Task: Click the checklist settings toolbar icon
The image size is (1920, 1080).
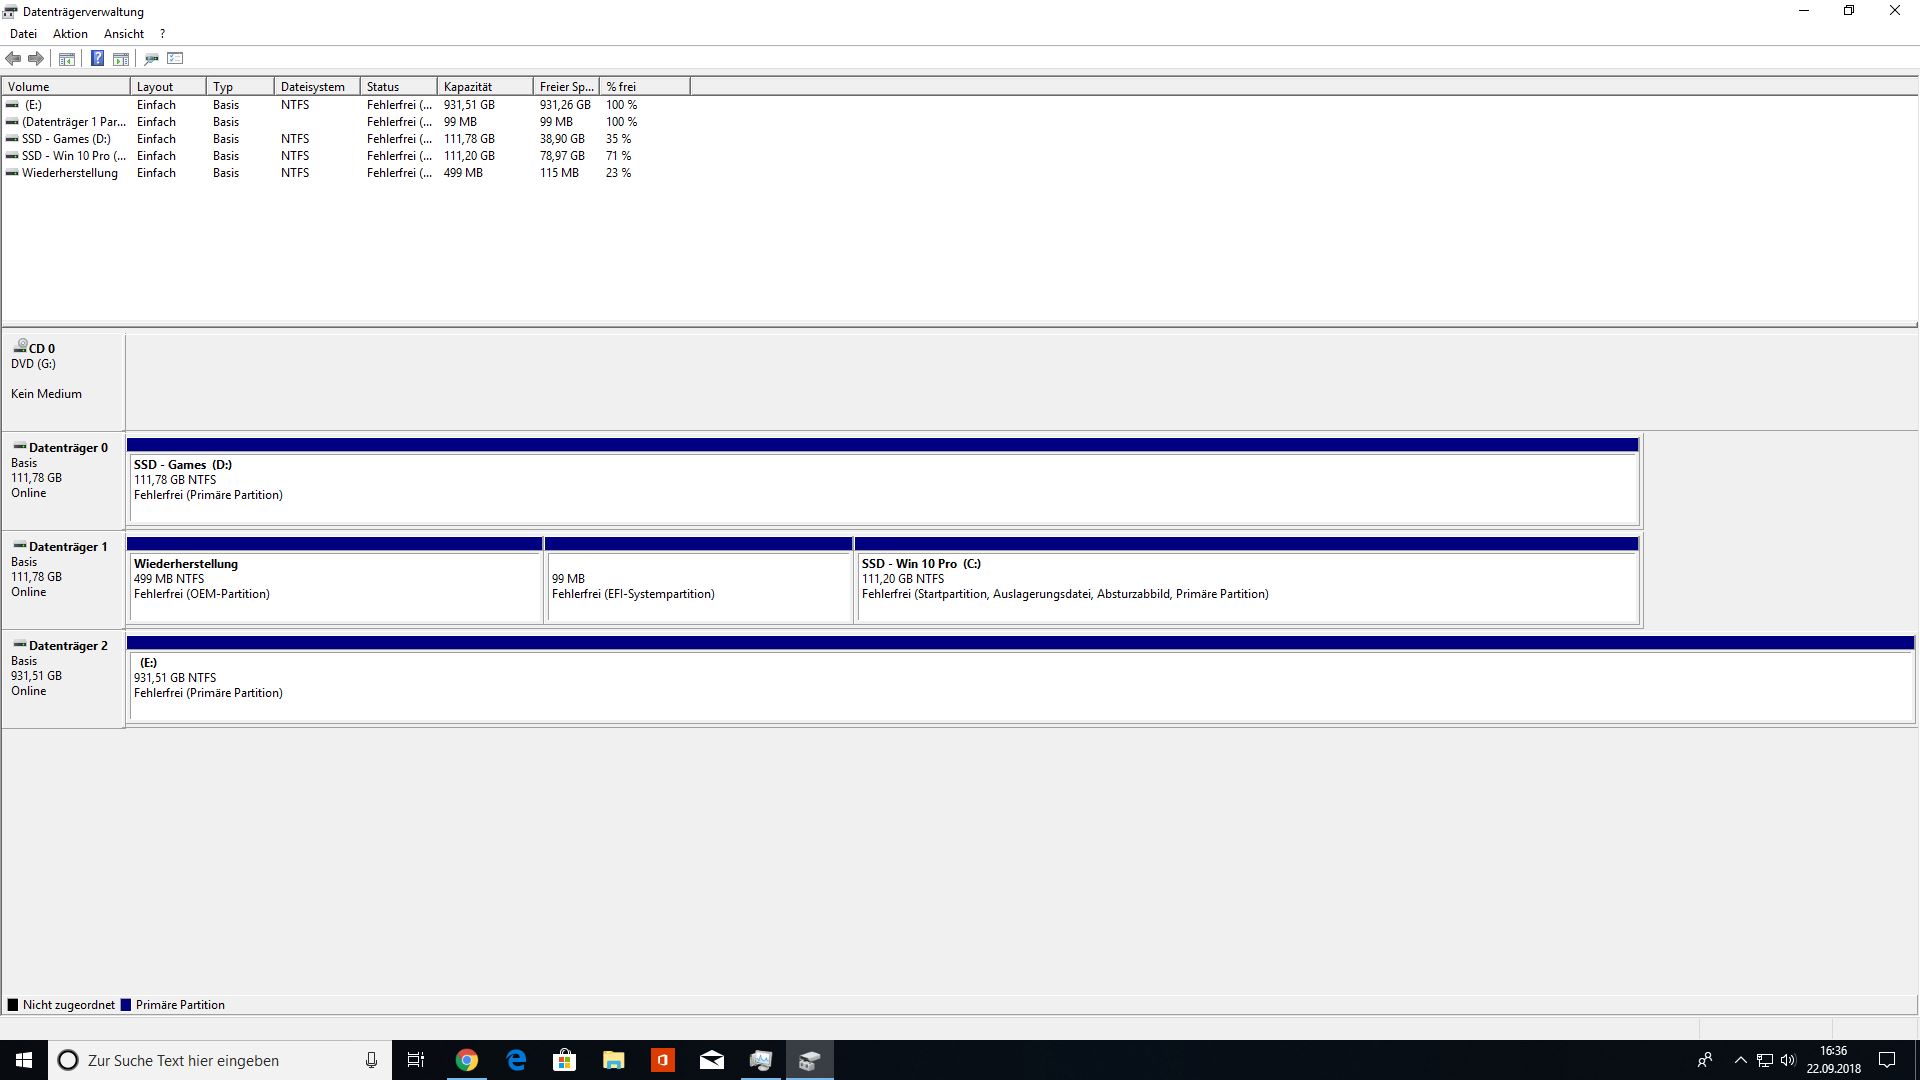Action: [176, 58]
